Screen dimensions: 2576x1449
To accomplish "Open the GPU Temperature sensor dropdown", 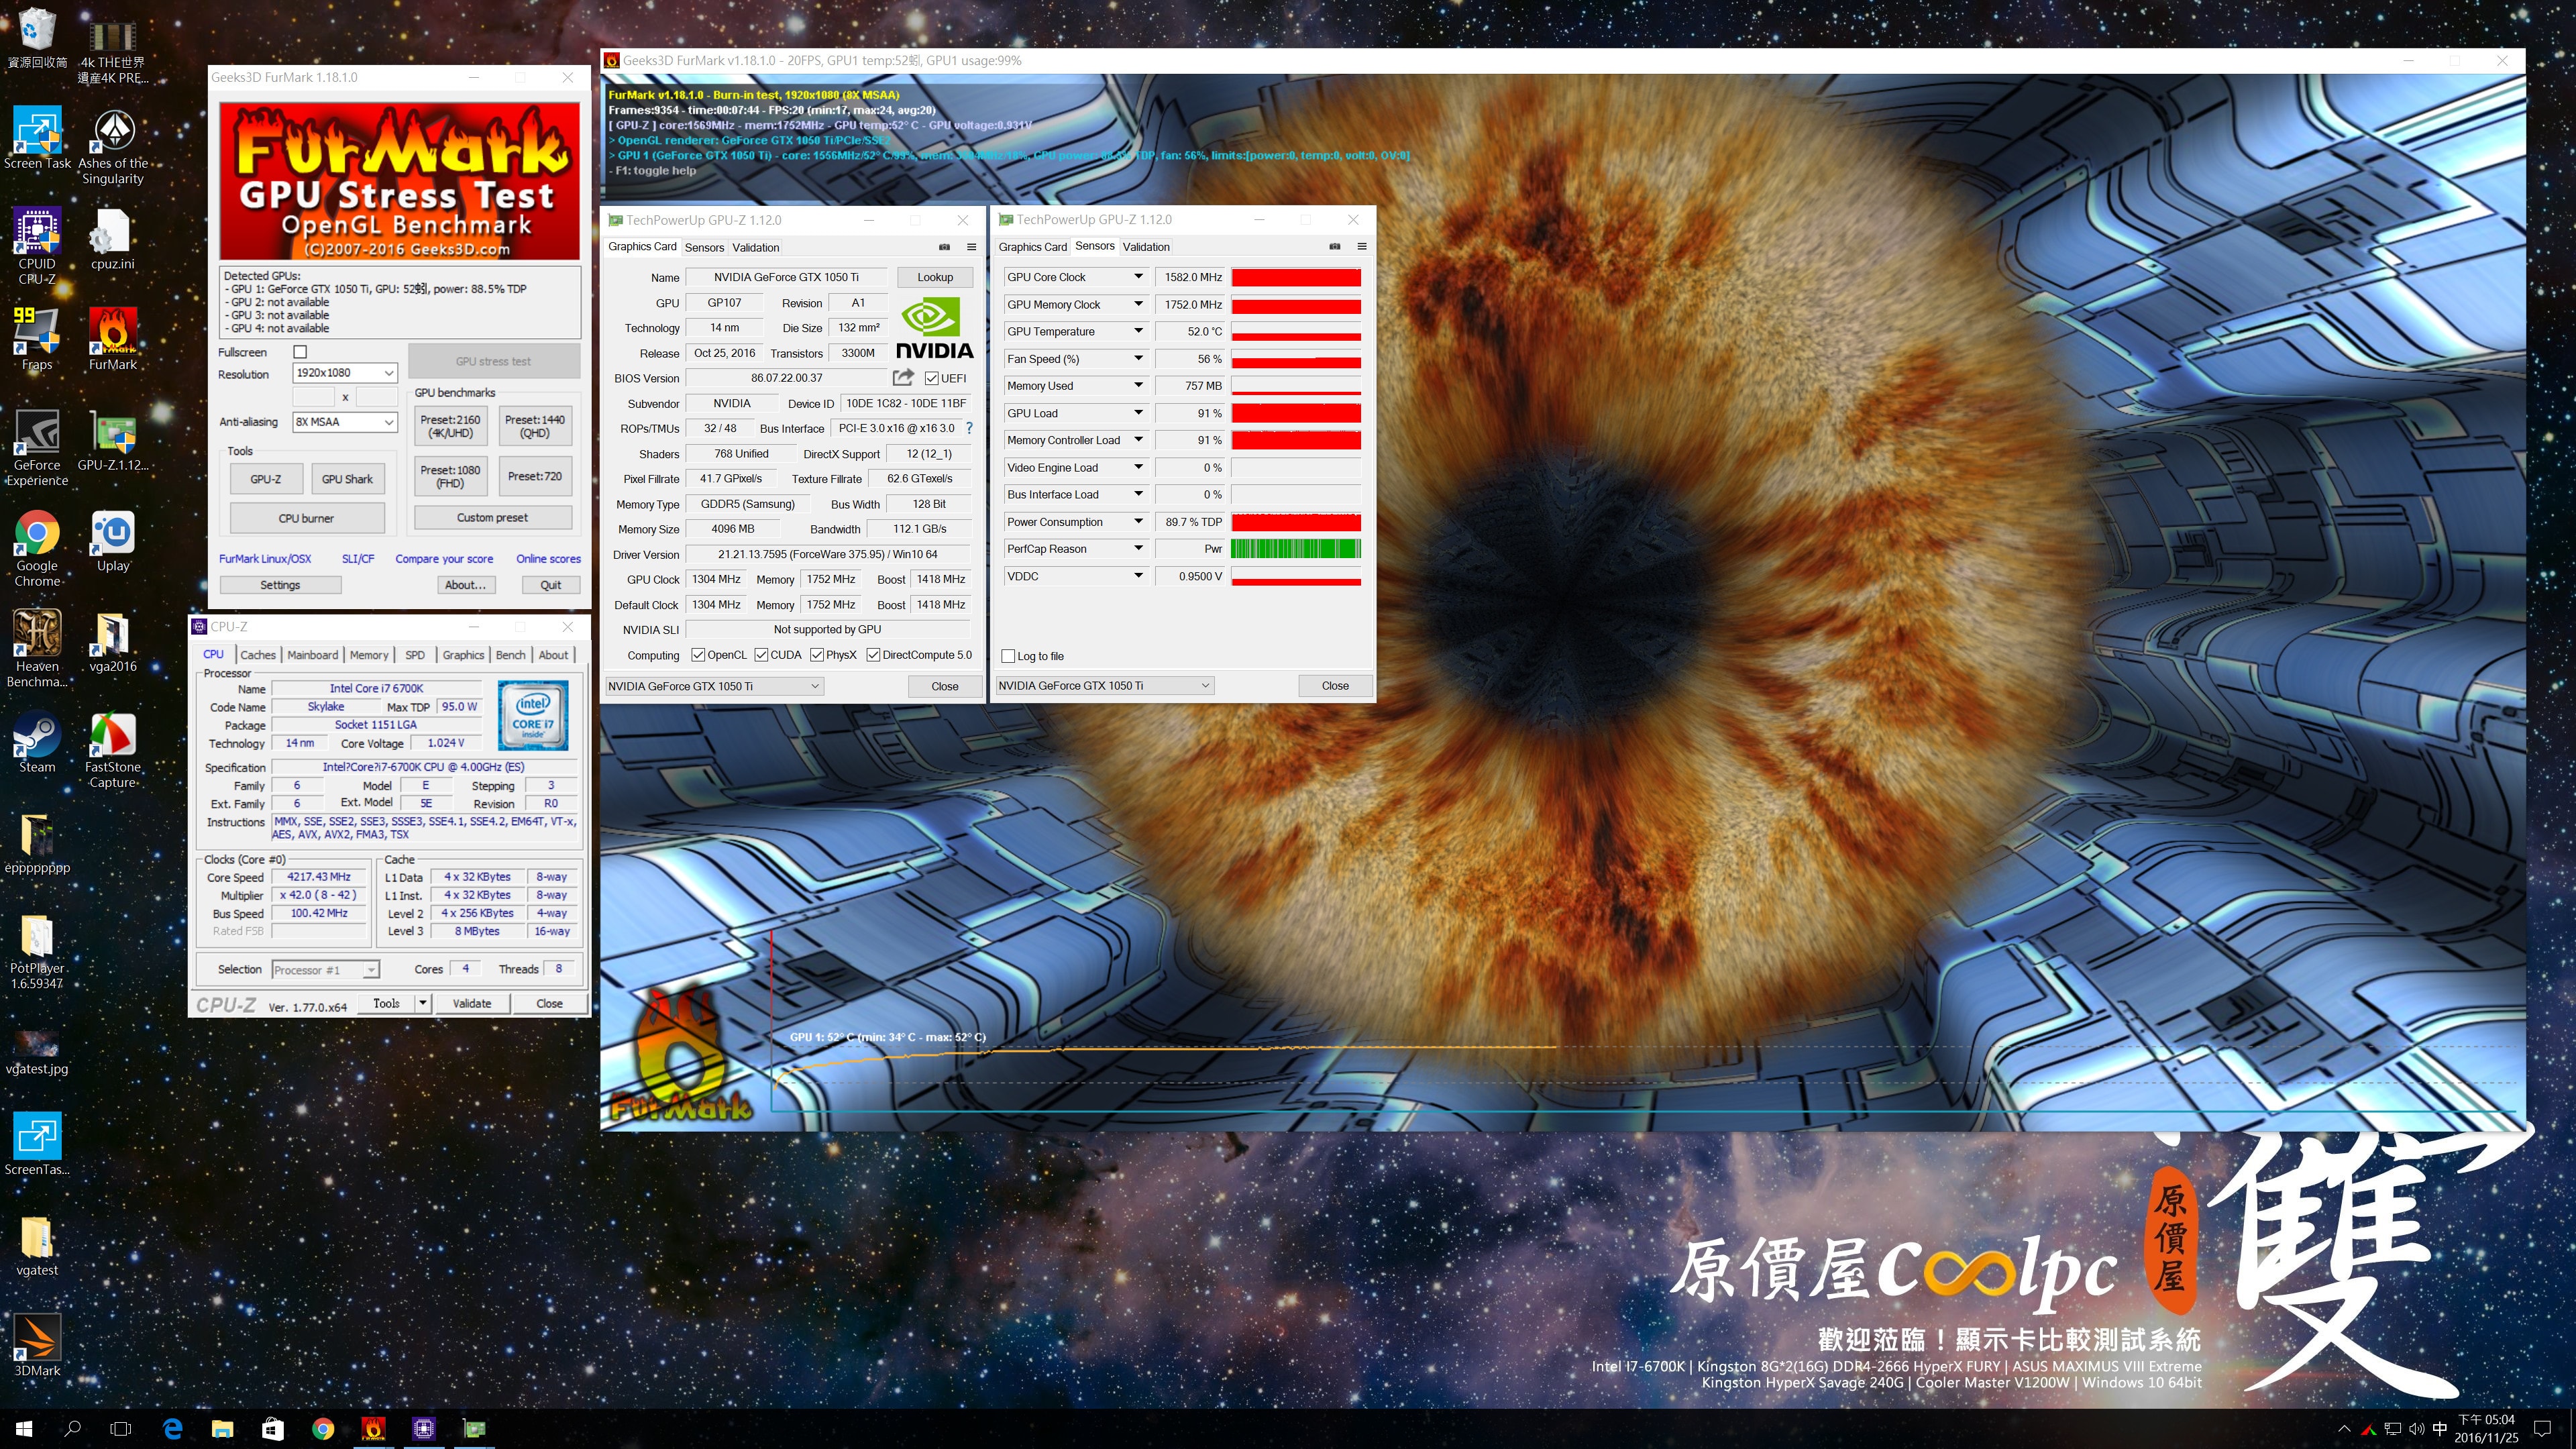I will pos(1138,331).
